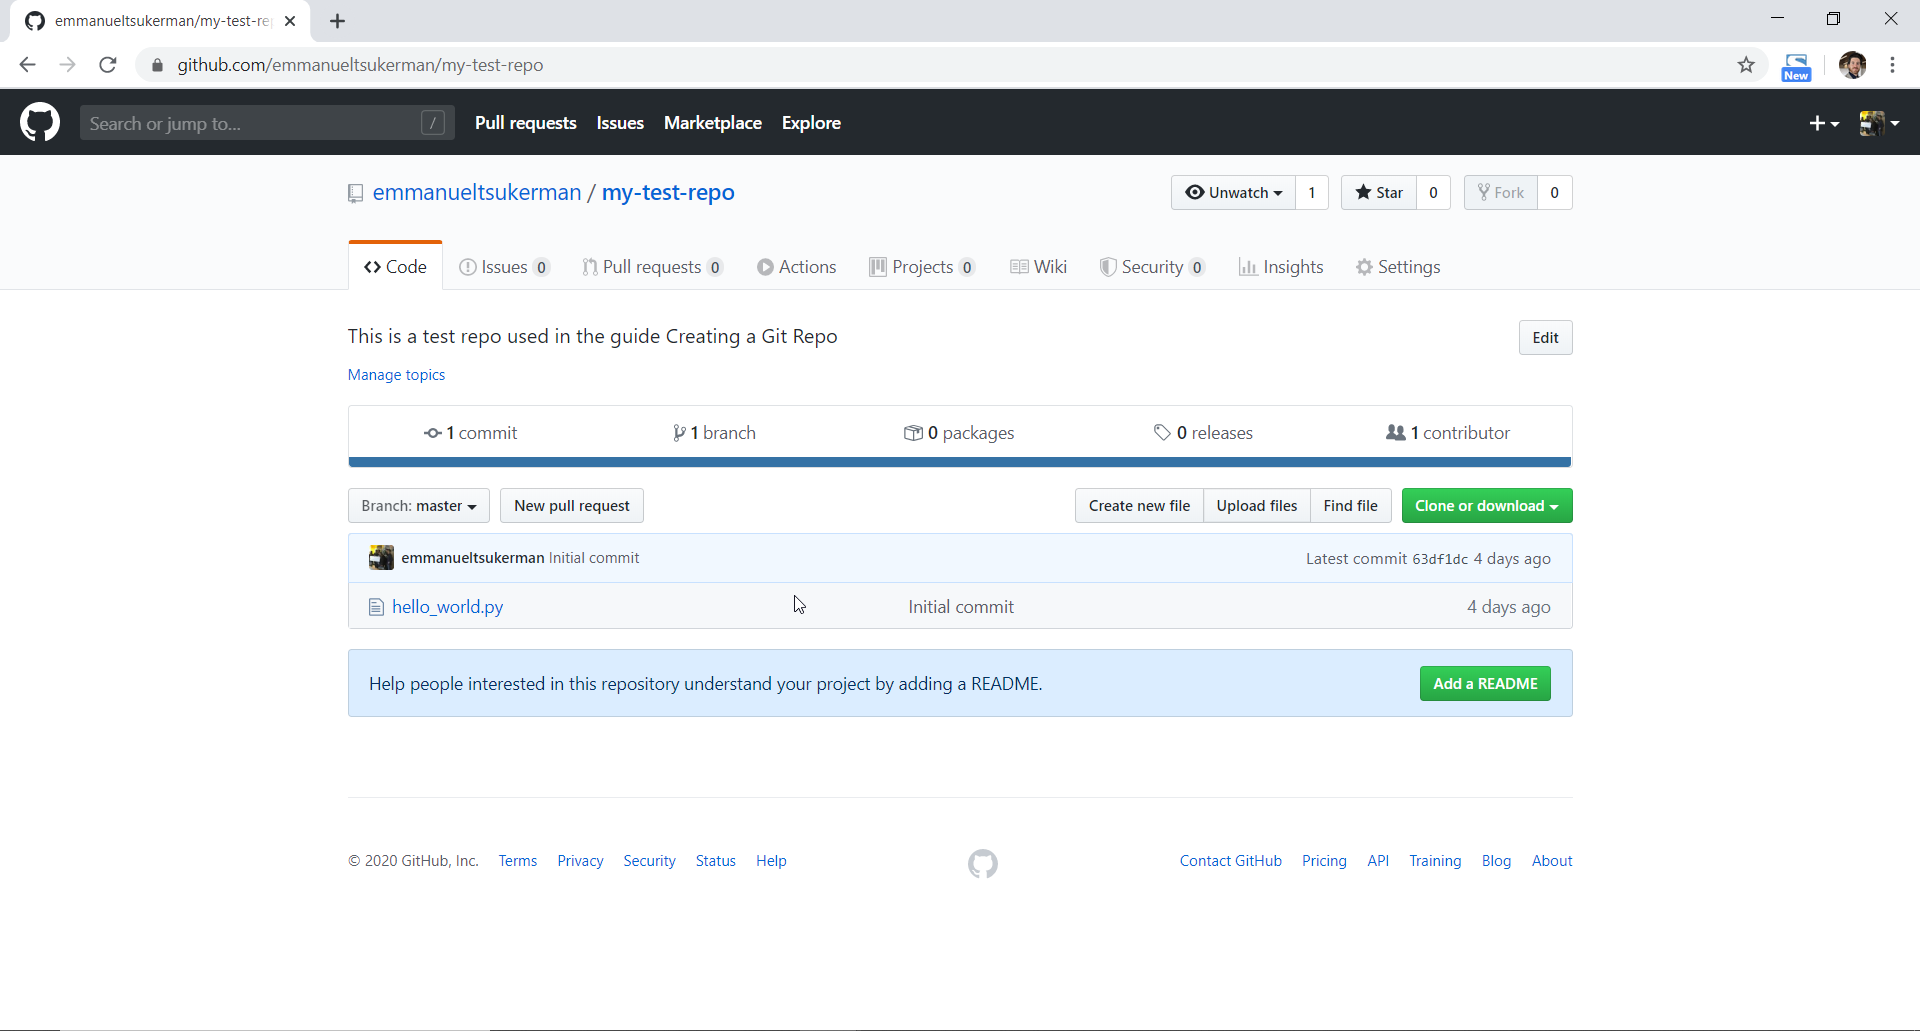
Task: Click the repository book icon beside owner name
Action: [355, 193]
